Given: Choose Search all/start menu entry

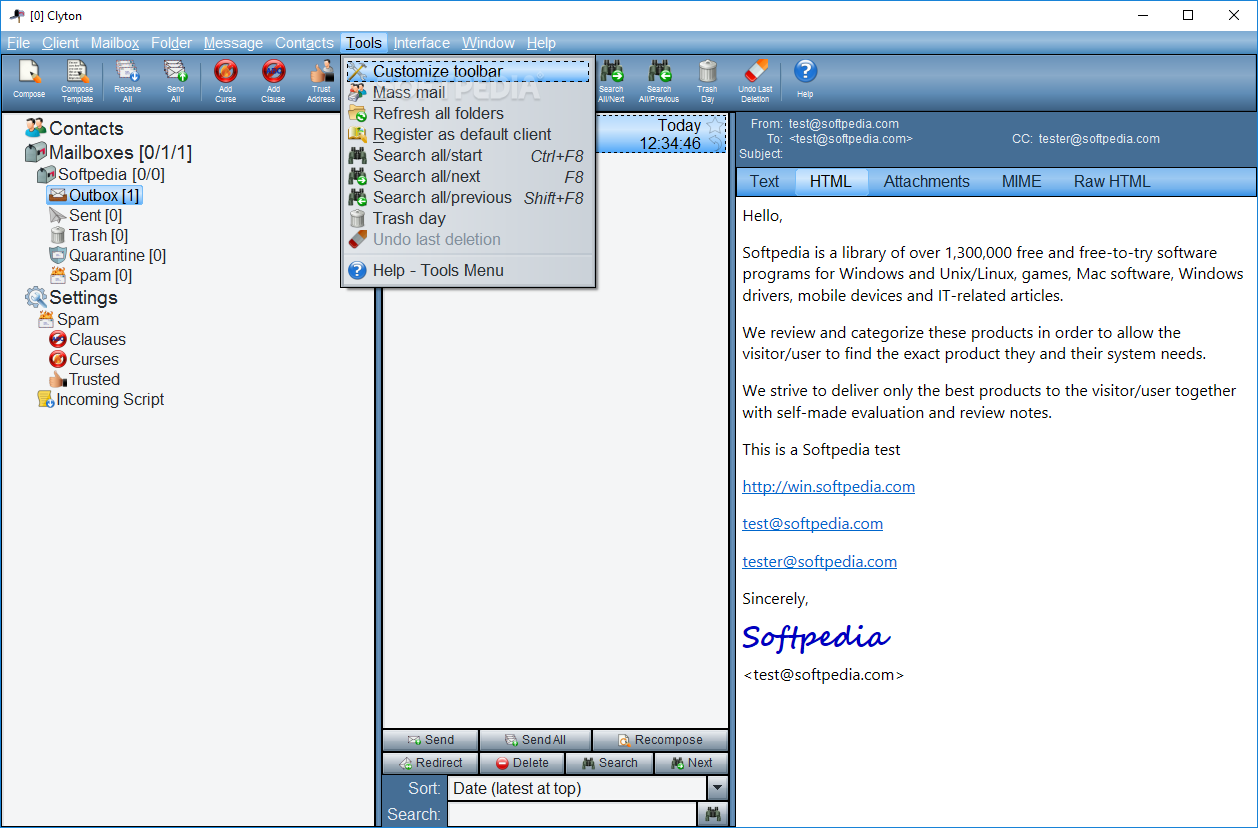Looking at the screenshot, I should (x=468, y=155).
